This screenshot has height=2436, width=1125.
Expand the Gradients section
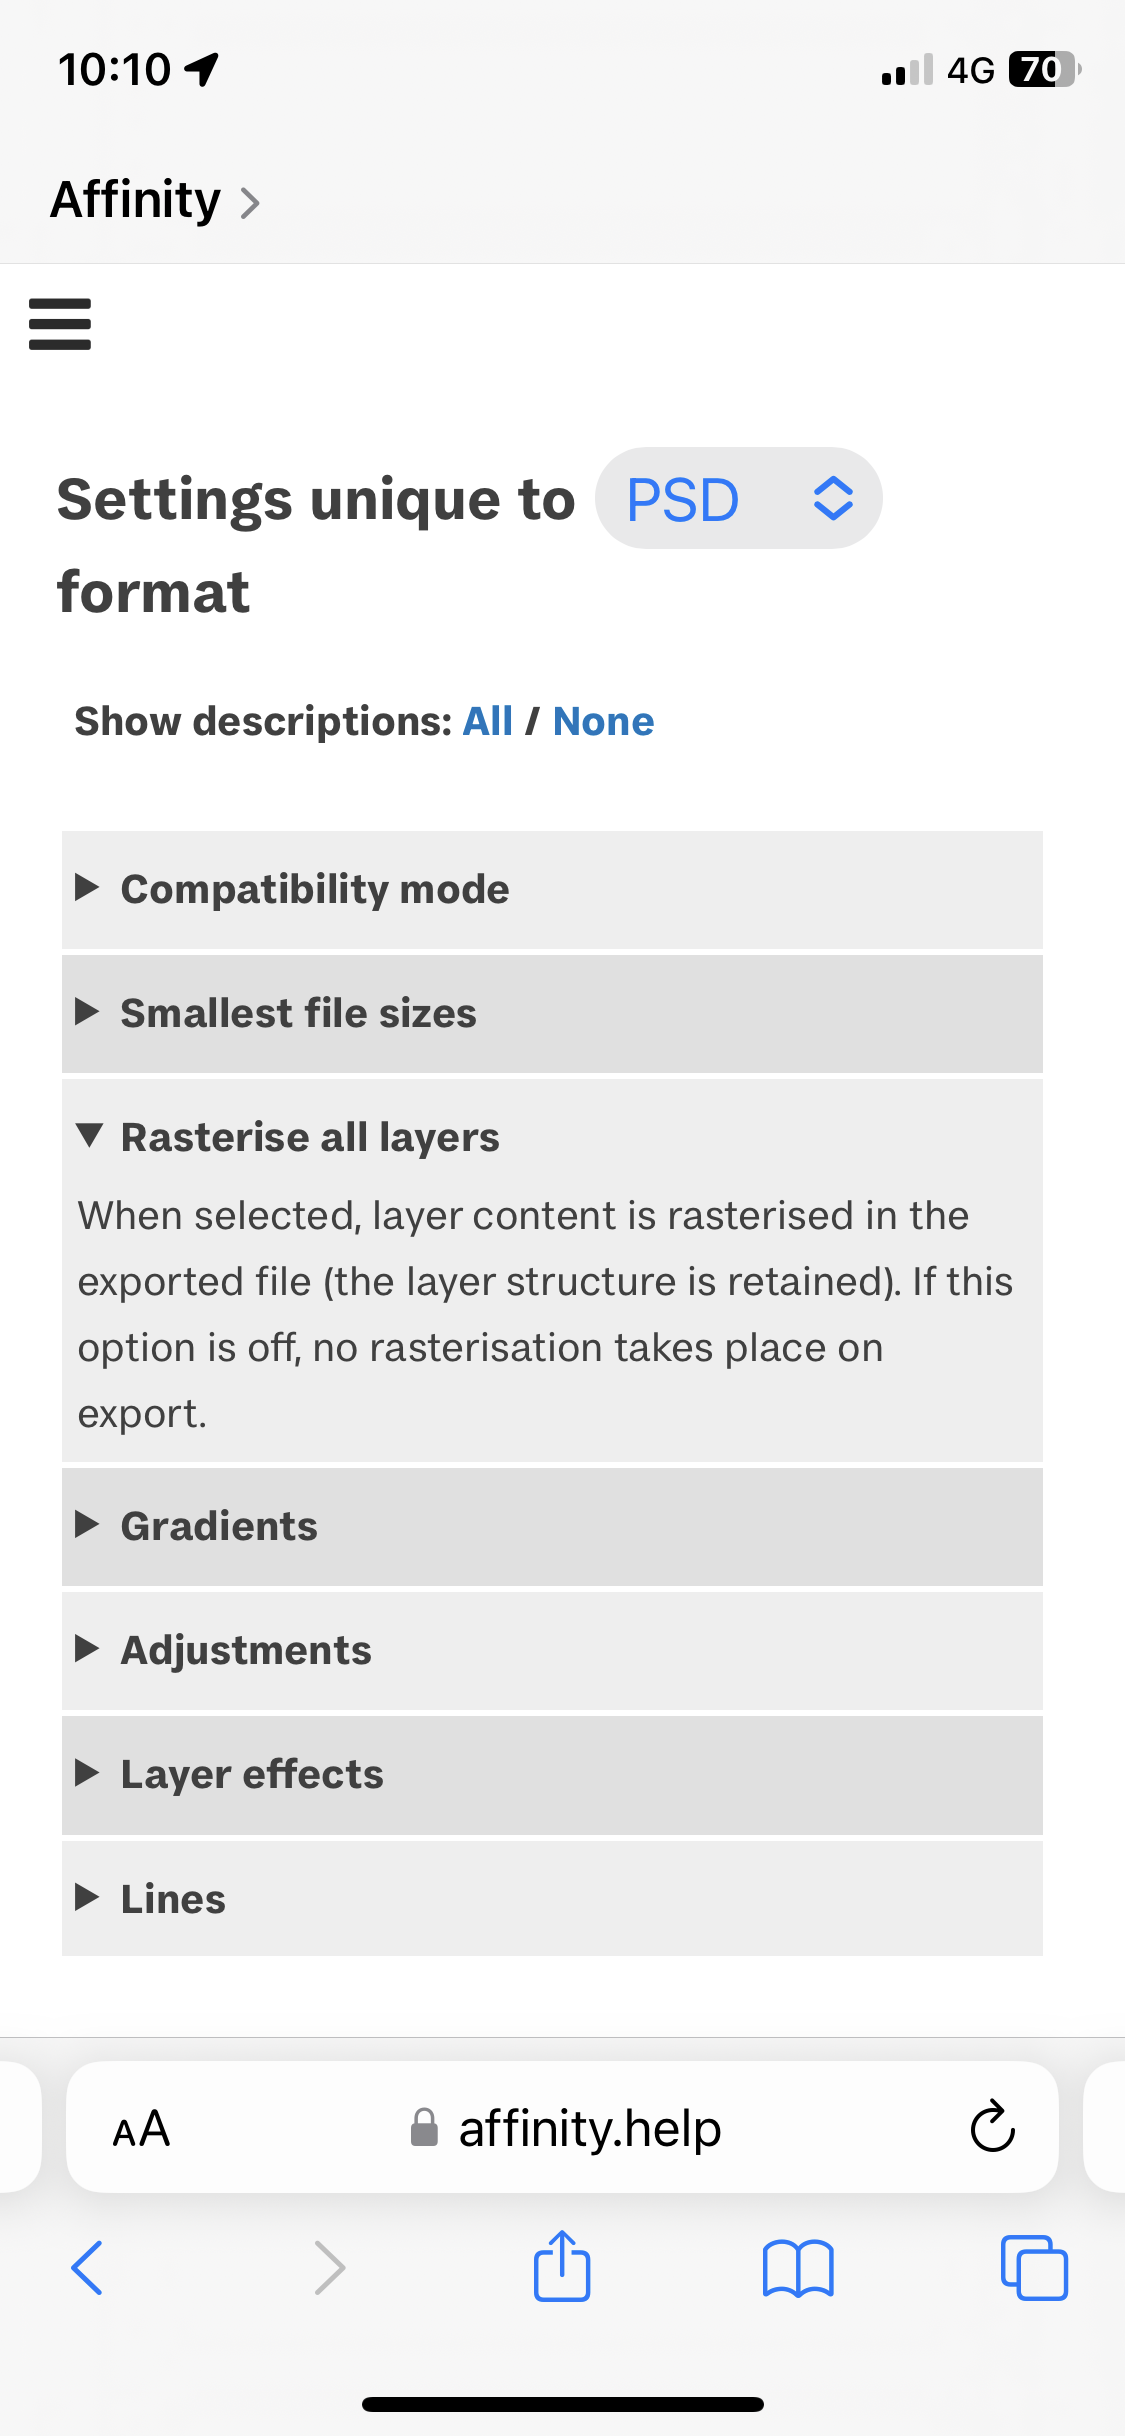coord(219,1526)
